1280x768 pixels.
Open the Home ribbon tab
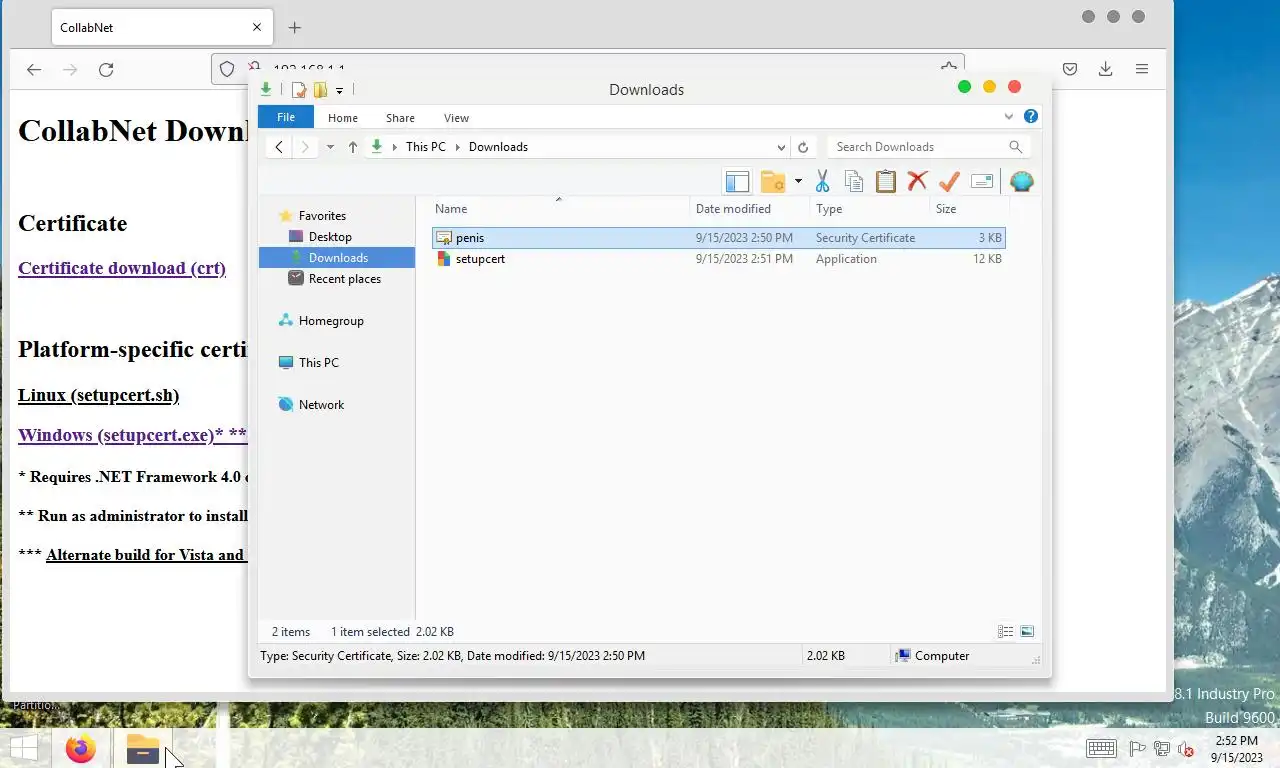coord(343,118)
